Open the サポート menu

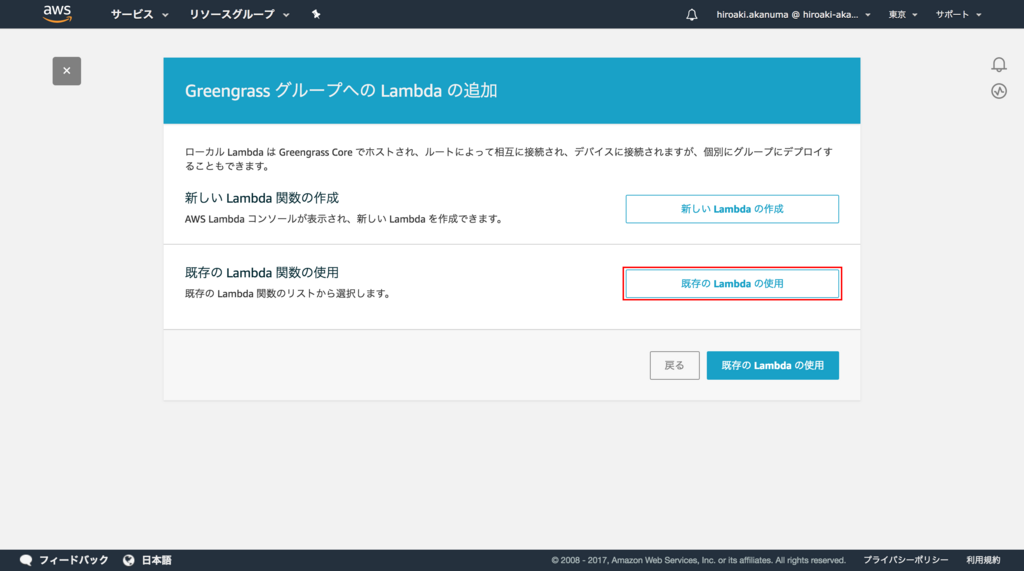[x=958, y=14]
